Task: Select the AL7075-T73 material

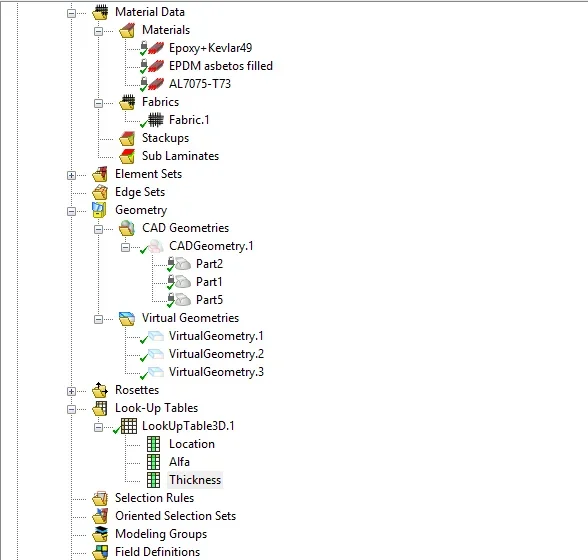Action: (x=200, y=84)
